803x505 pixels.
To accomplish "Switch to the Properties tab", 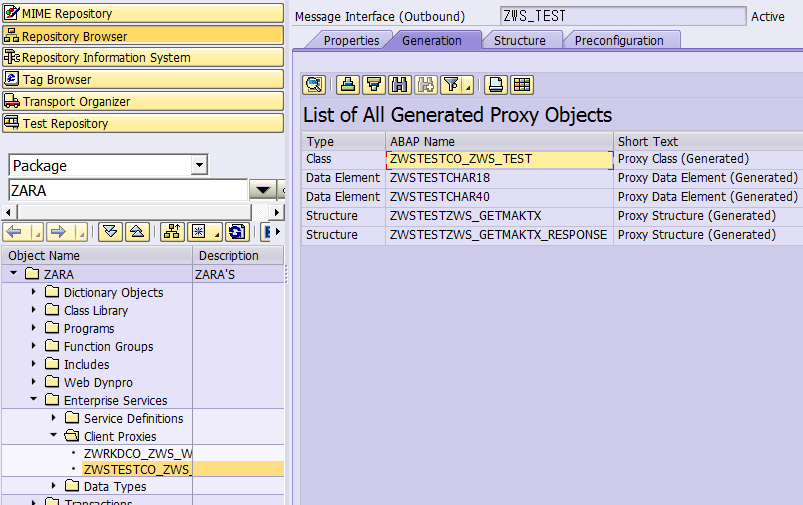I will click(351, 40).
